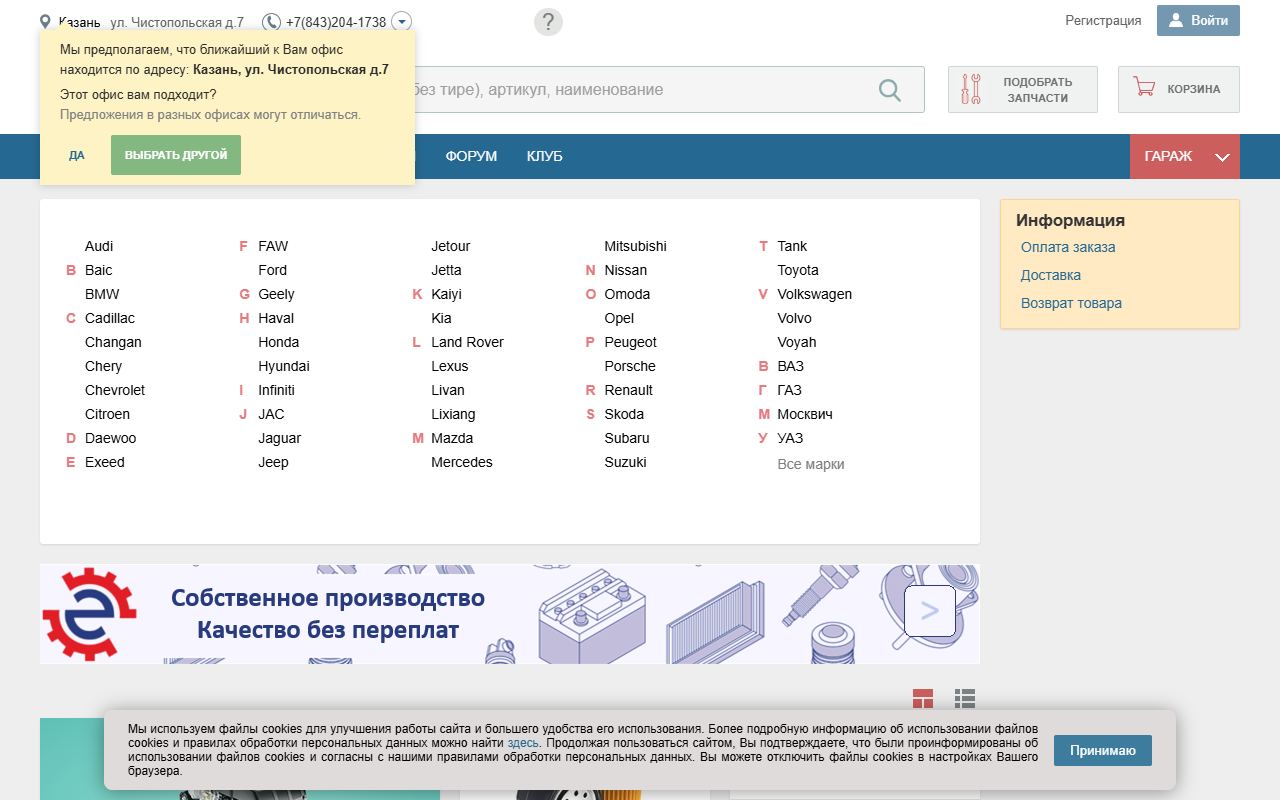Open the Подобрать запчасти button
The image size is (1280, 800).
(1022, 90)
